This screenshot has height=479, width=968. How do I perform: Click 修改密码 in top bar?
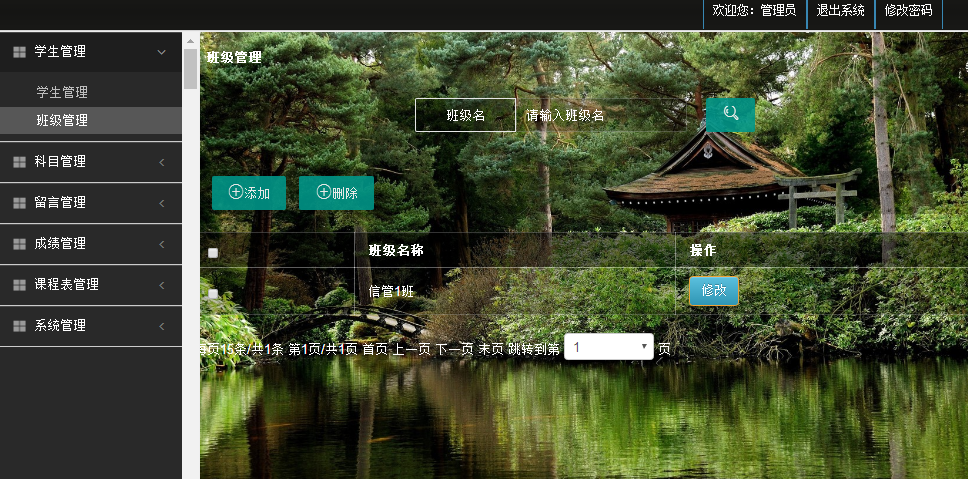pyautogui.click(x=908, y=10)
